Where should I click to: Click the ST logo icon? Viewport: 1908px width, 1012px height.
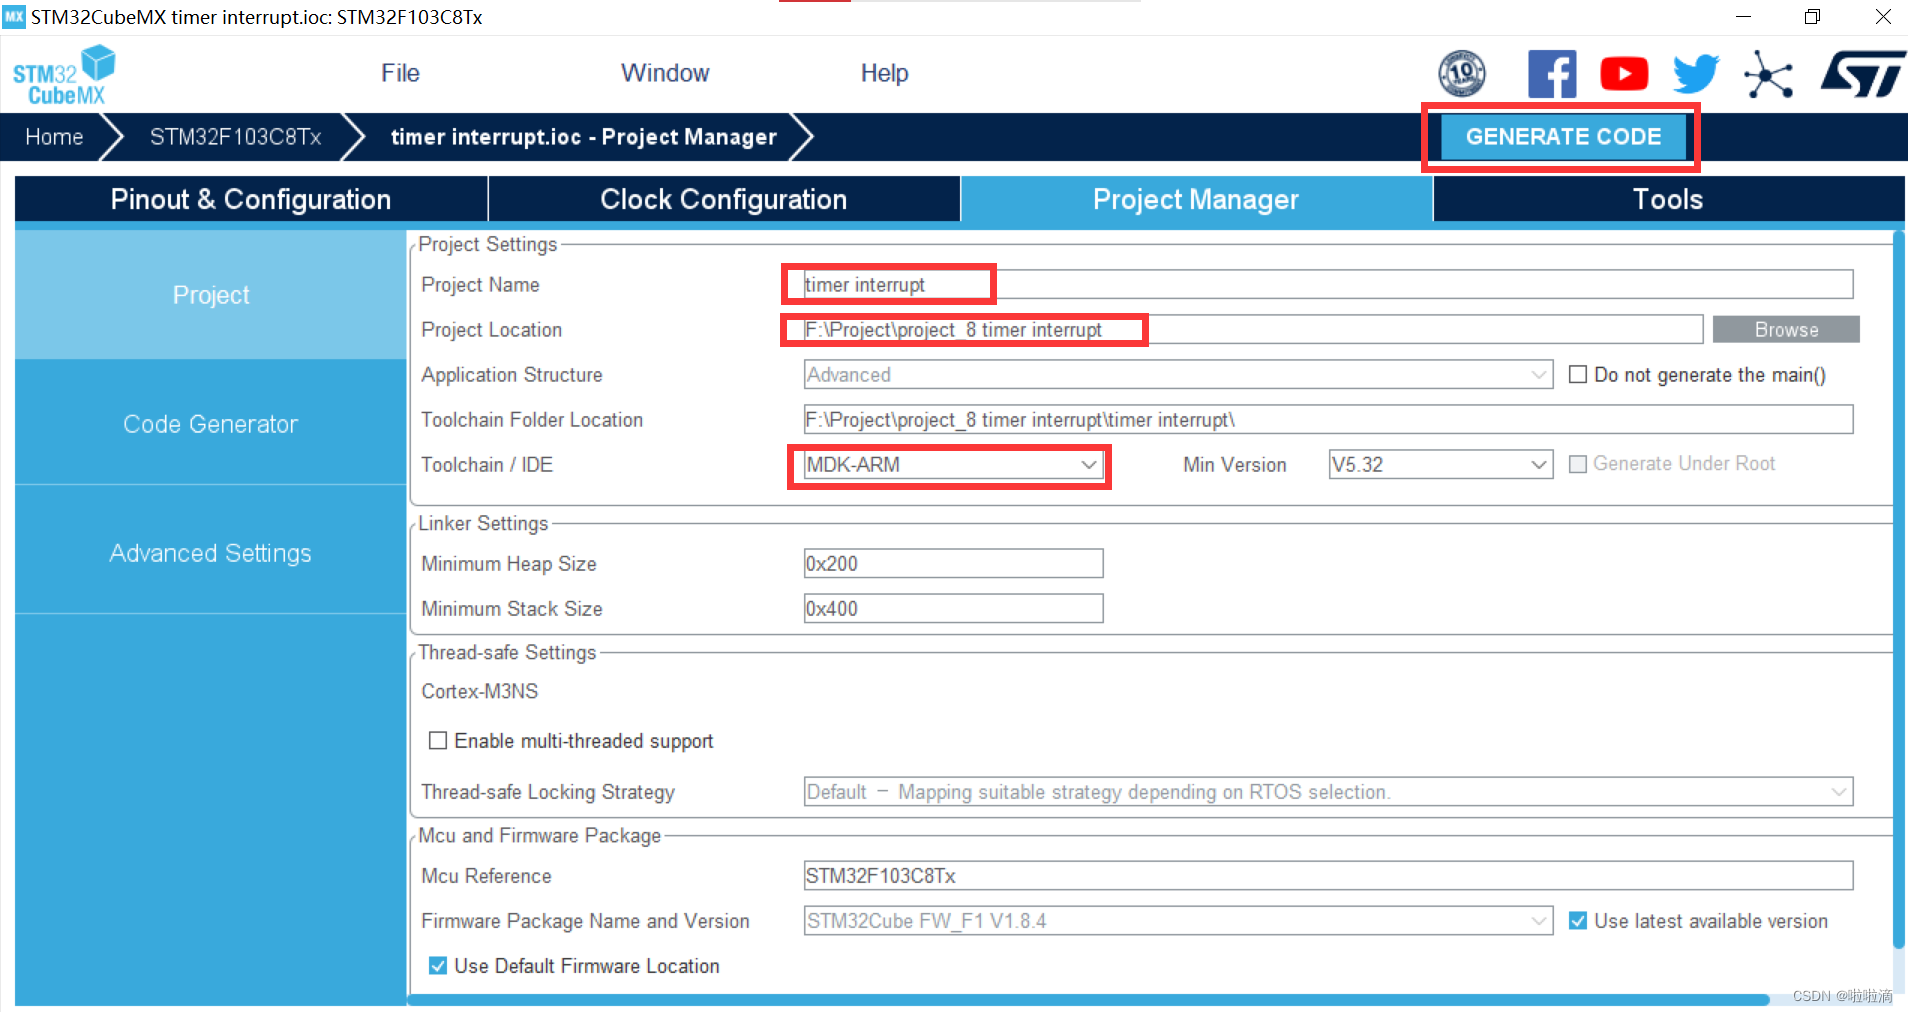click(x=1862, y=74)
